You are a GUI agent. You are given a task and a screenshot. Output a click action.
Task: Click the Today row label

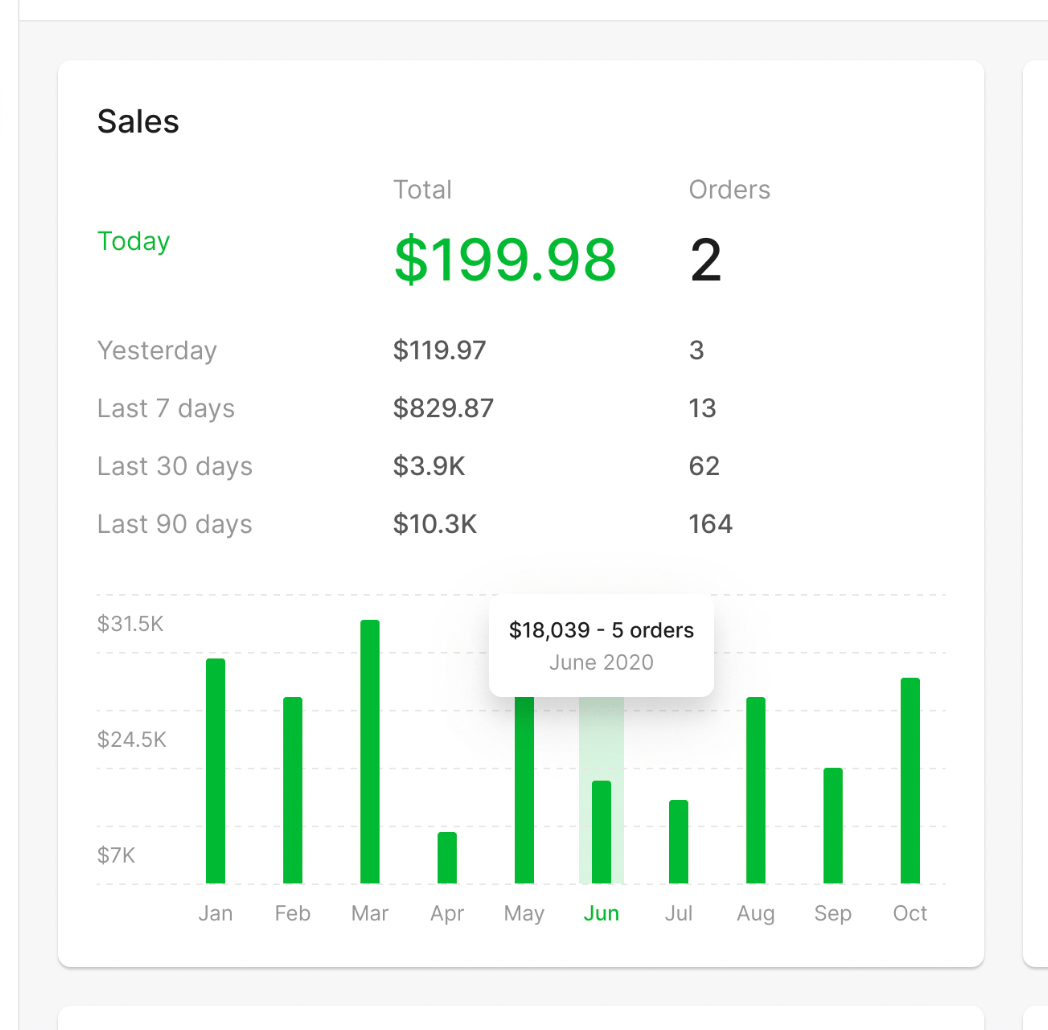coord(134,242)
